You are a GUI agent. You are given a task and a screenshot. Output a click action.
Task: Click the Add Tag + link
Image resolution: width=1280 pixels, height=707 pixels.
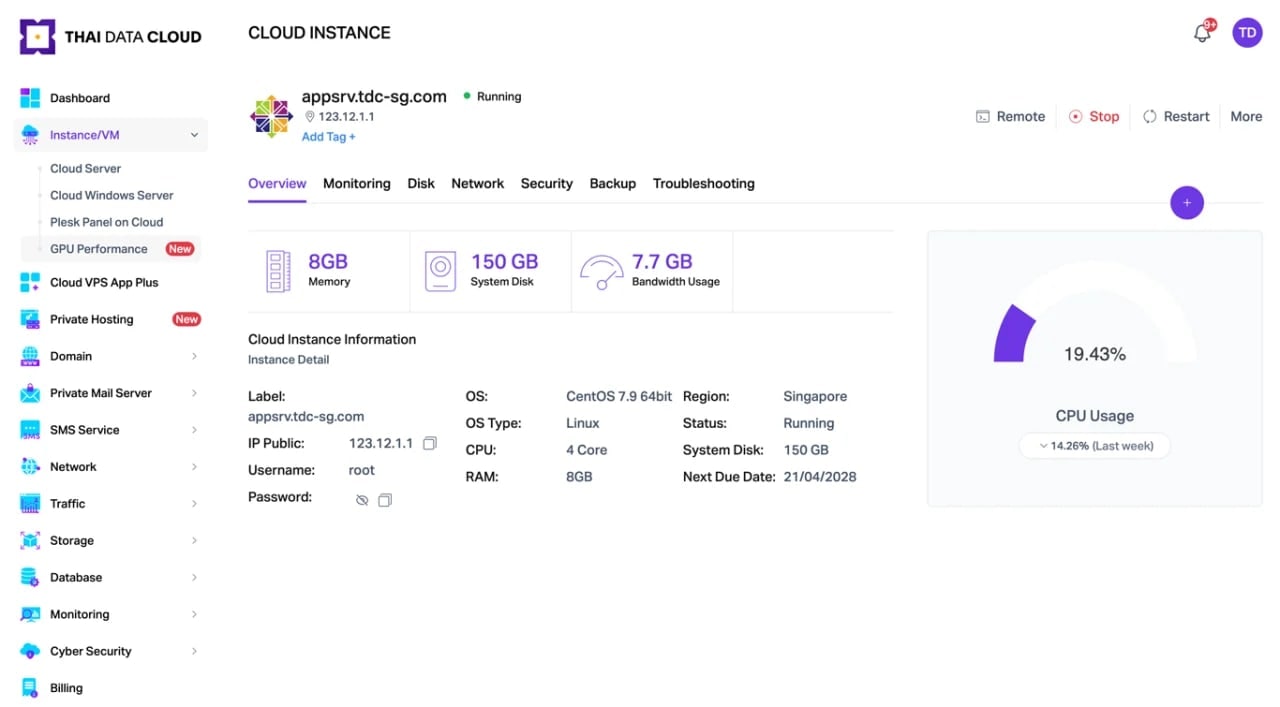click(329, 137)
